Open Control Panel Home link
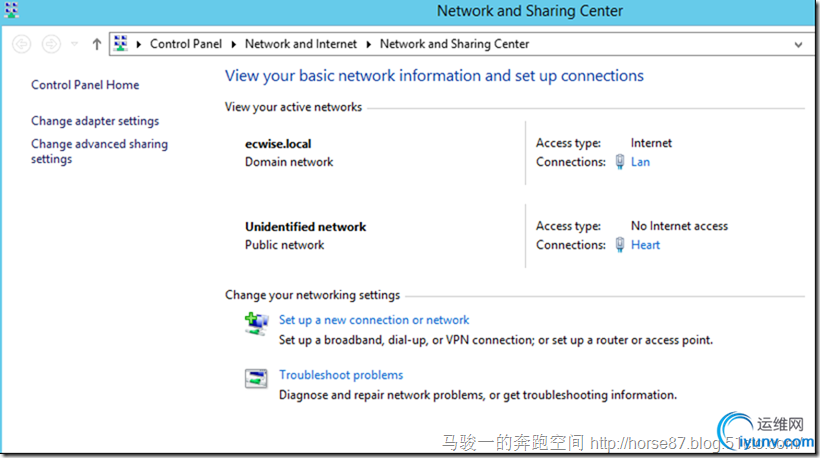Image resolution: width=820 pixels, height=458 pixels. [x=85, y=85]
